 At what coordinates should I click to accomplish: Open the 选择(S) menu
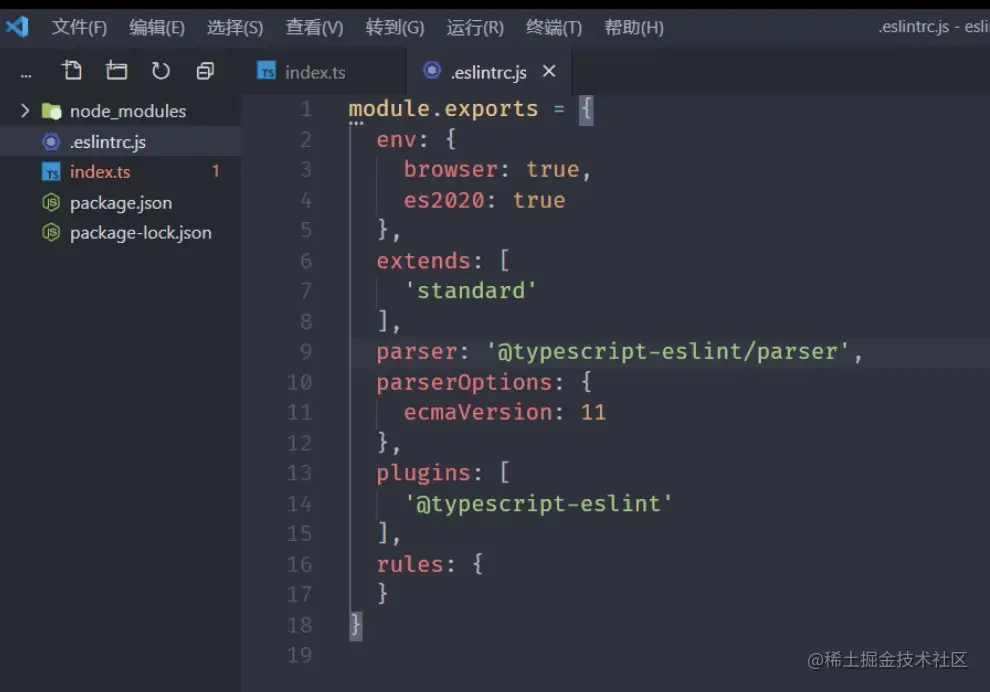point(235,28)
